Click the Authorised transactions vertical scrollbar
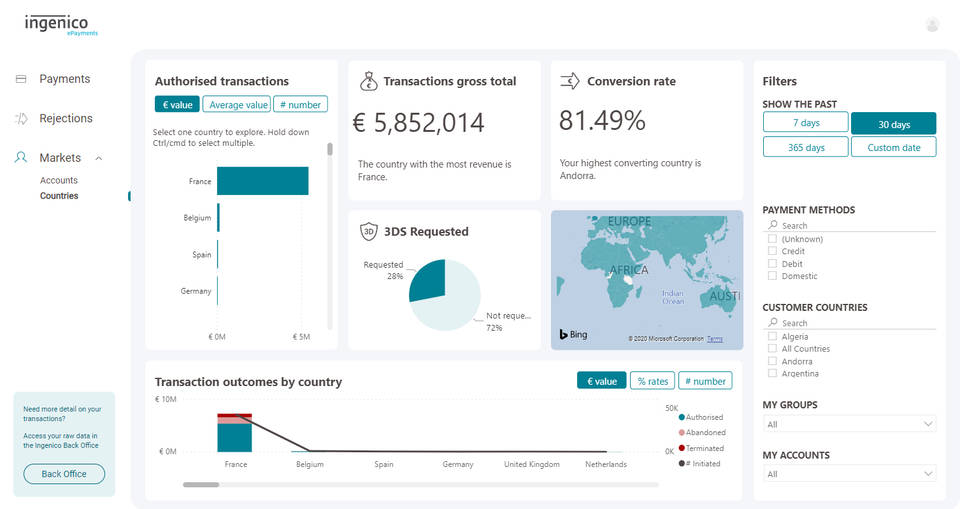Image resolution: width=960 pixels, height=509 pixels. (329, 149)
